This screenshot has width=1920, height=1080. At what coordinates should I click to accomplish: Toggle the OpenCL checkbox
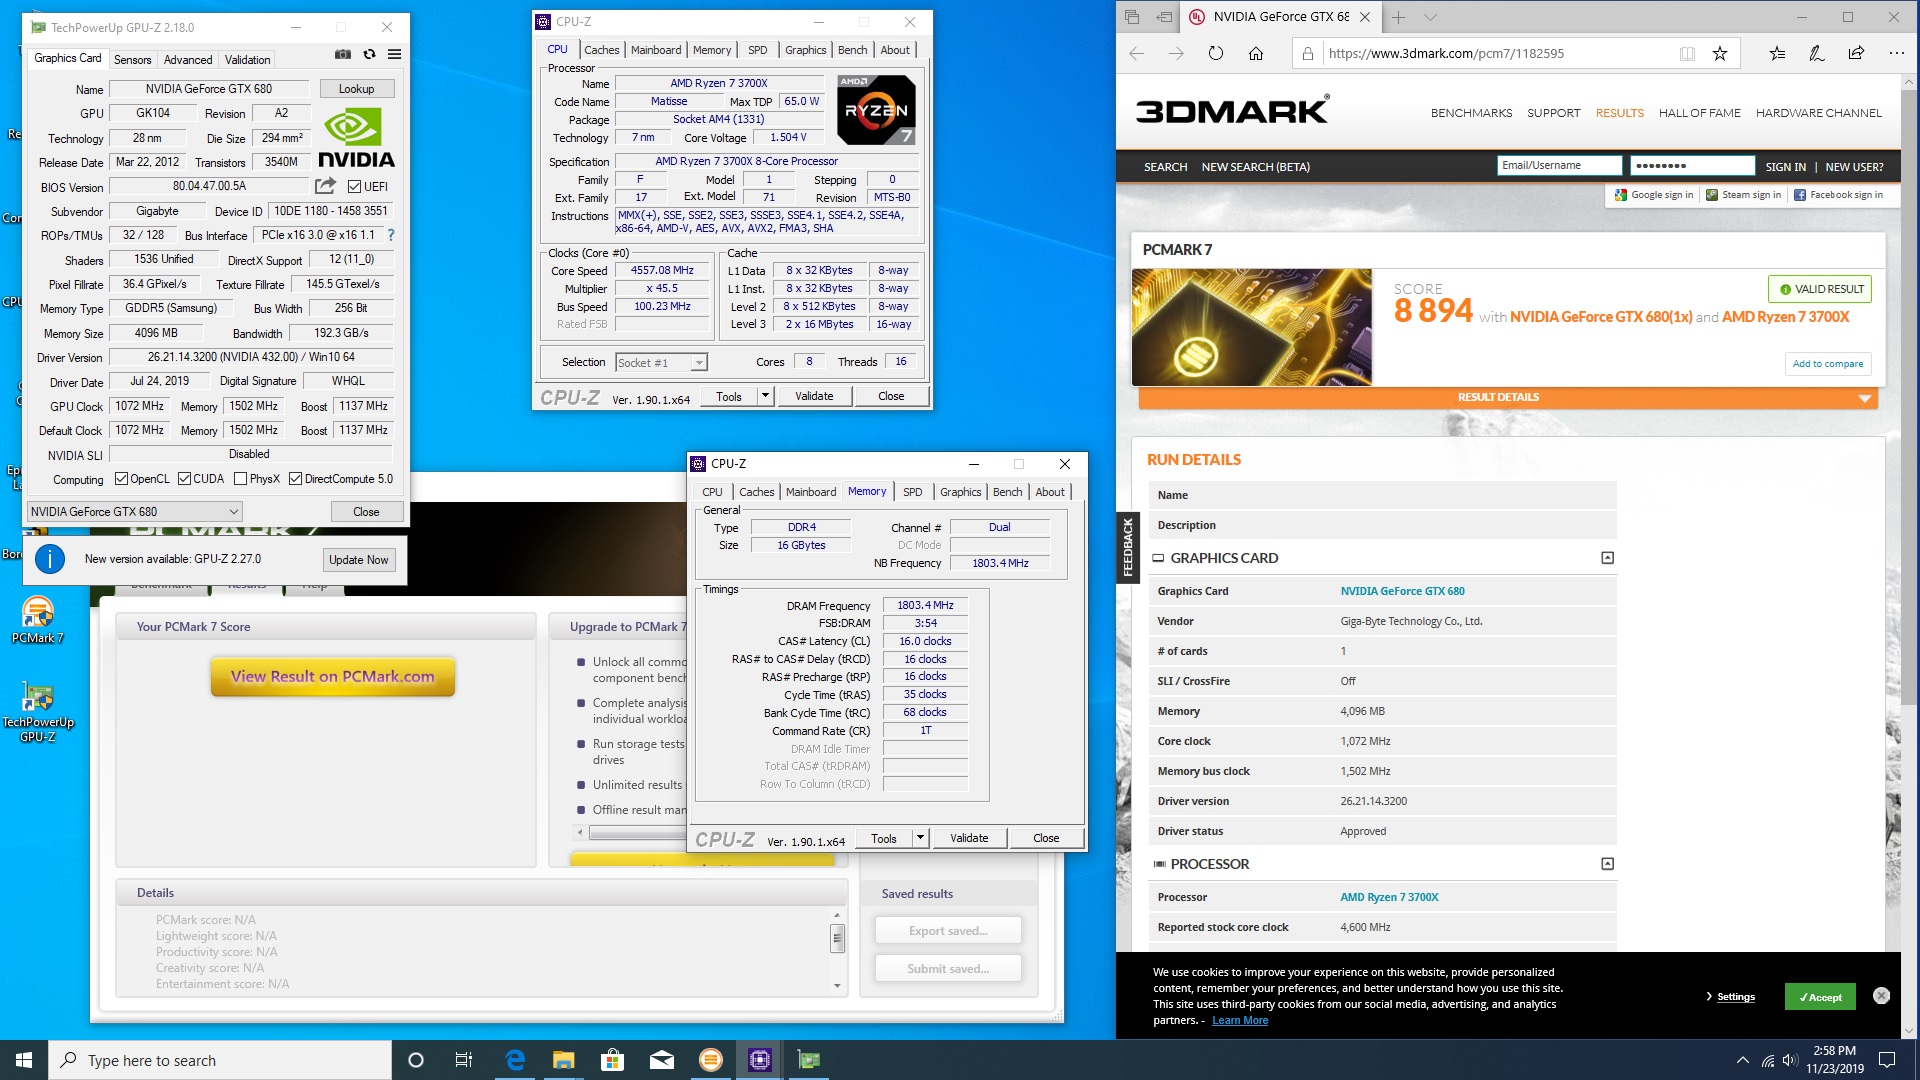click(121, 479)
